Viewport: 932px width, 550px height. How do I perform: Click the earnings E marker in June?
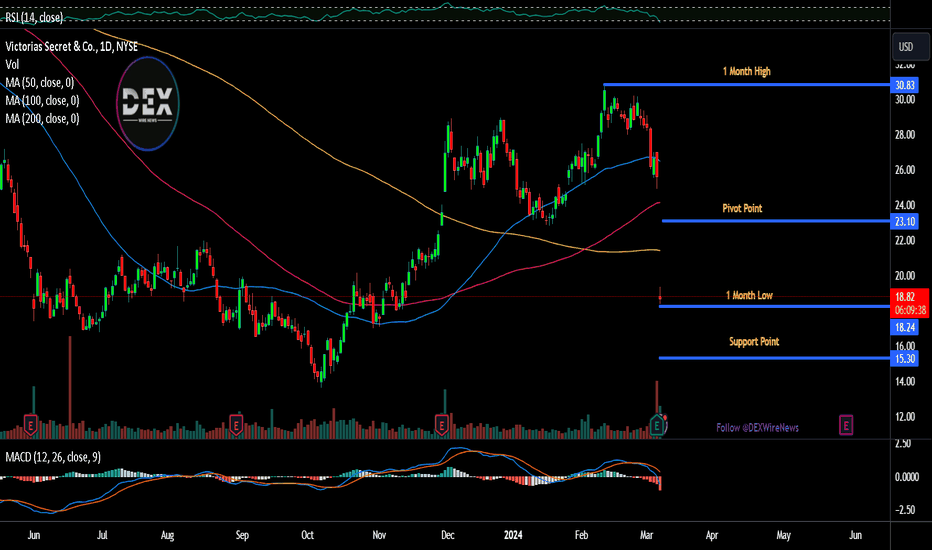31,425
